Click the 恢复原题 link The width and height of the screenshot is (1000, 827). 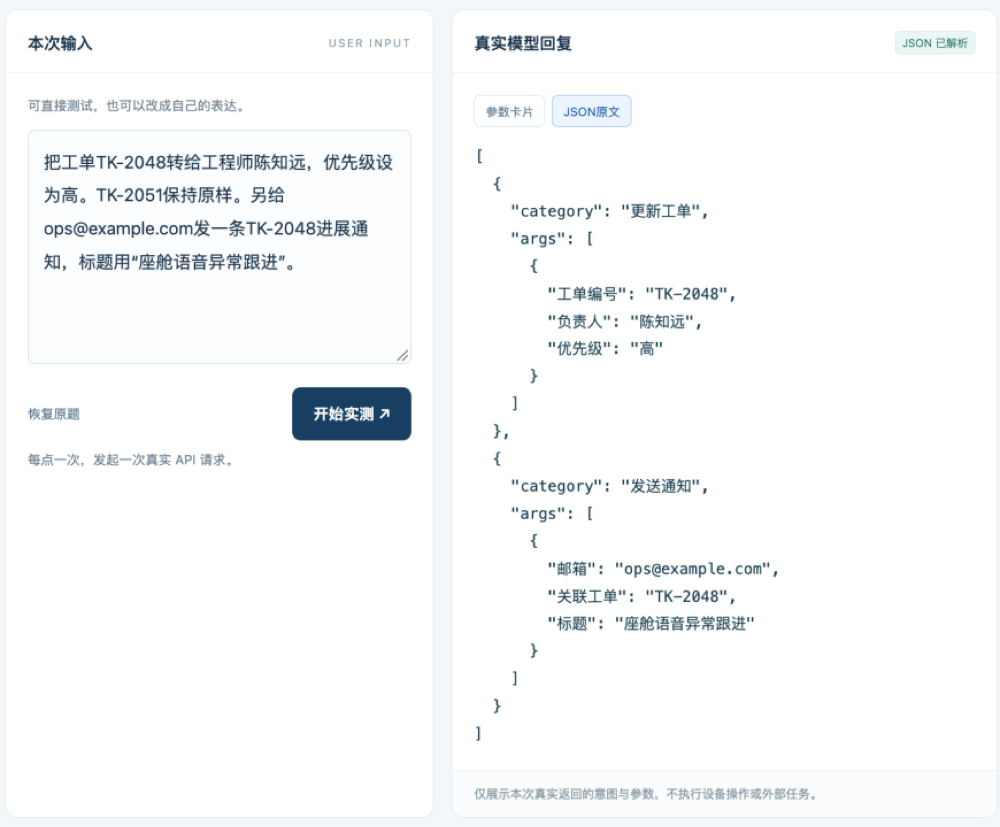pyautogui.click(x=54, y=414)
